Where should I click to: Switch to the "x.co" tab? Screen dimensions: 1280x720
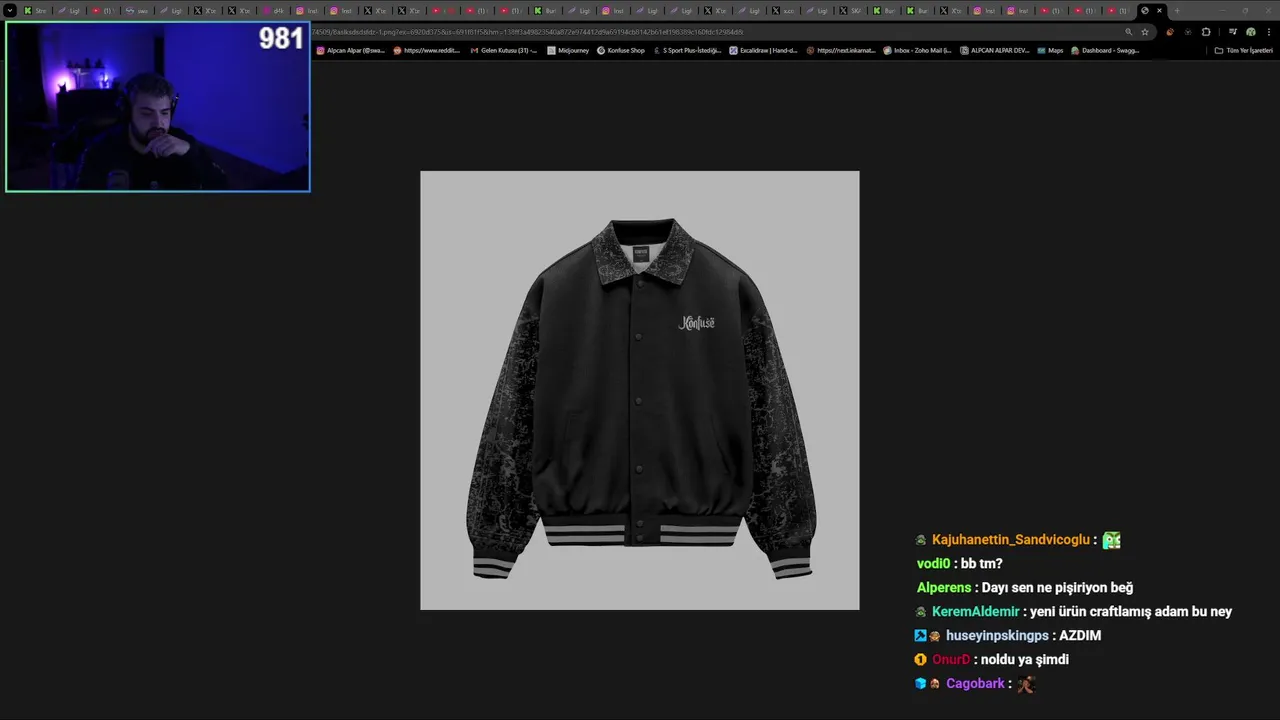[783, 10]
